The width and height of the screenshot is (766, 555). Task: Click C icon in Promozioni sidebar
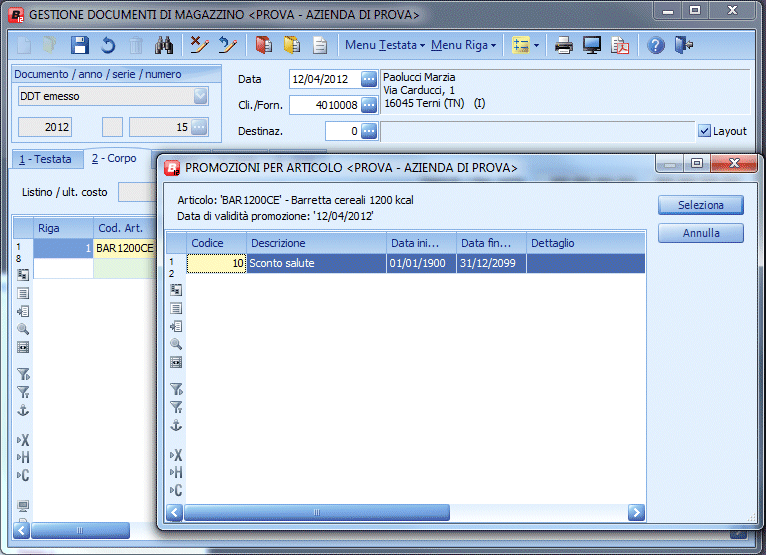pos(176,490)
